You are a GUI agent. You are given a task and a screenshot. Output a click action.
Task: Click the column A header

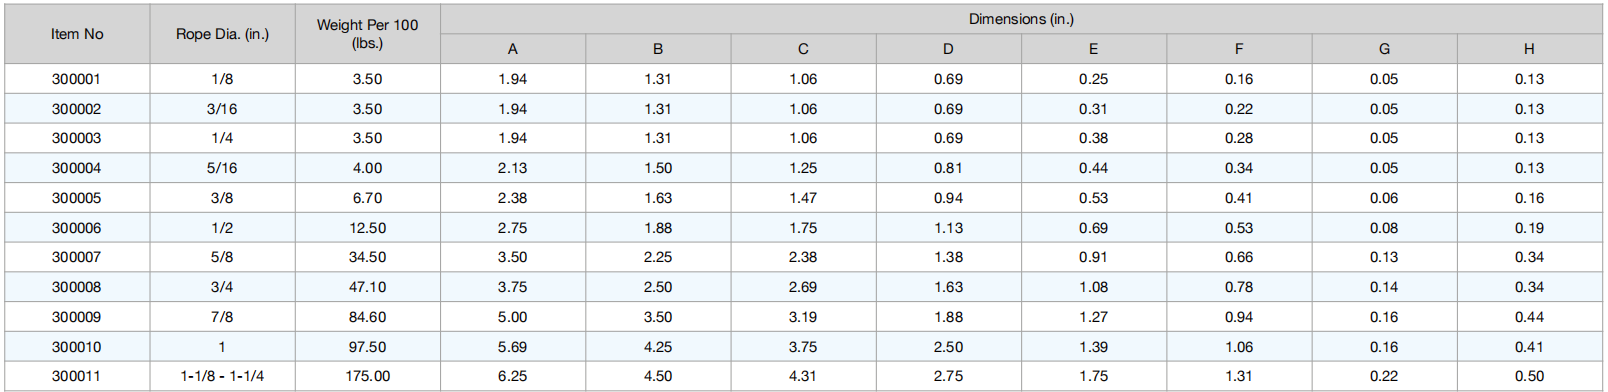(x=513, y=49)
